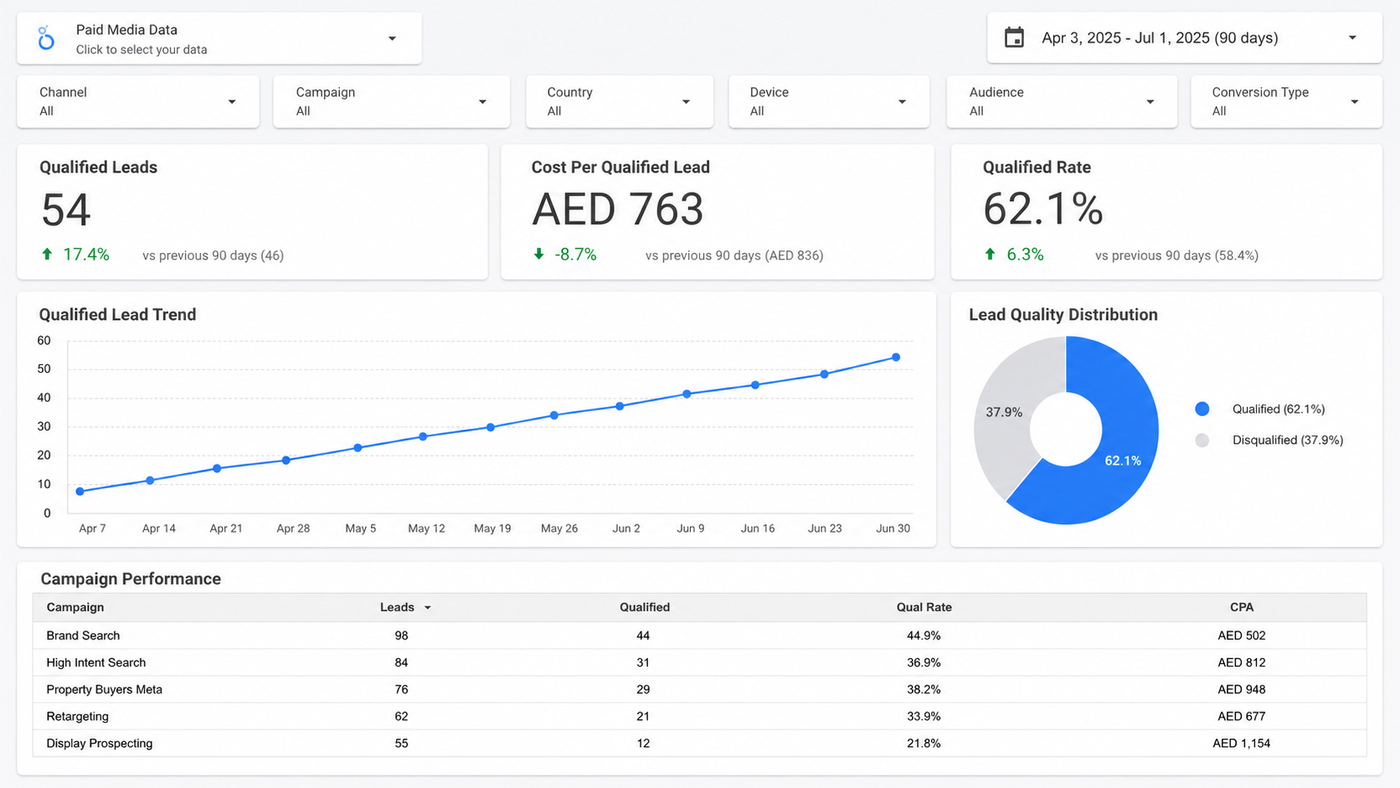1400x788 pixels.
Task: Open the Paid Media Data source selector
Action: [x=219, y=39]
